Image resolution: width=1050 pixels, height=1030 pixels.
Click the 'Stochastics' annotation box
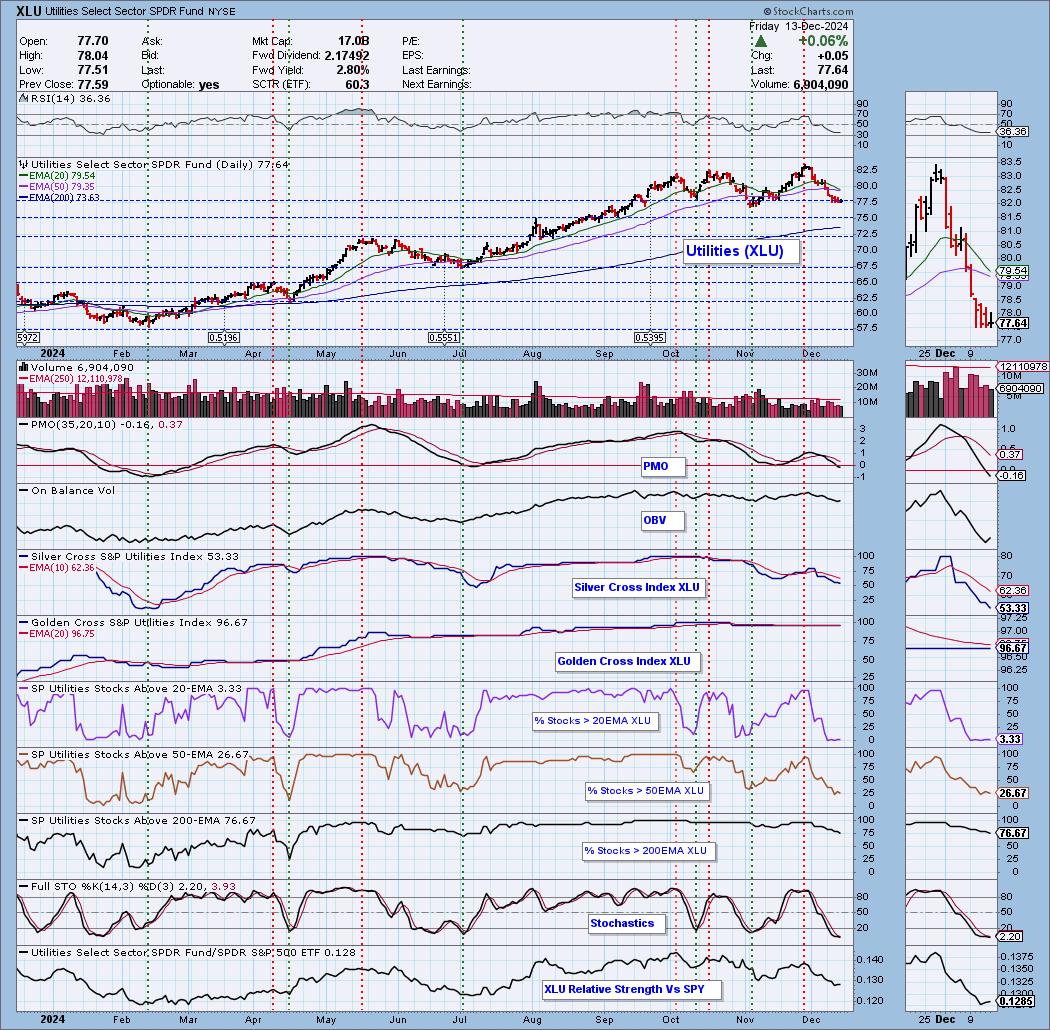tap(625, 924)
